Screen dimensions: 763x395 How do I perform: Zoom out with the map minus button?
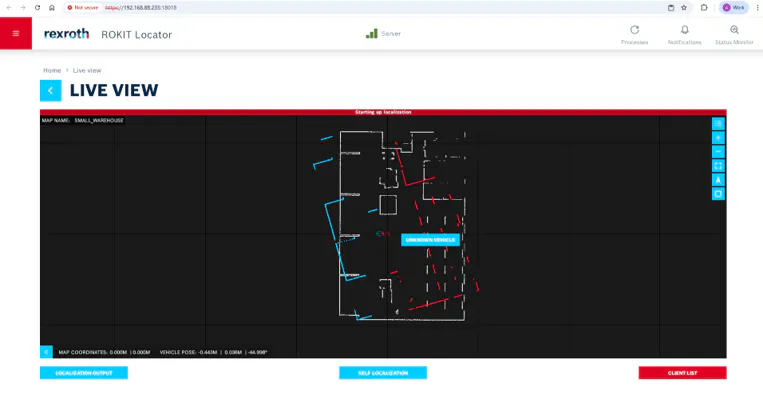click(718, 152)
